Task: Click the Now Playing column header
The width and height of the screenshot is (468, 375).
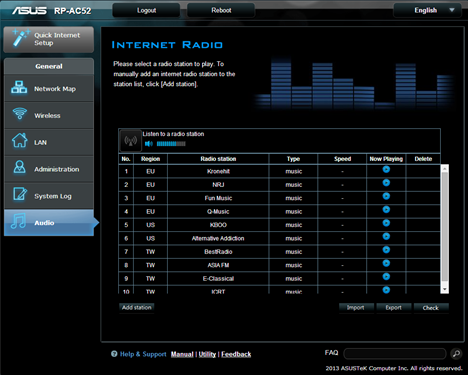Action: click(386, 159)
